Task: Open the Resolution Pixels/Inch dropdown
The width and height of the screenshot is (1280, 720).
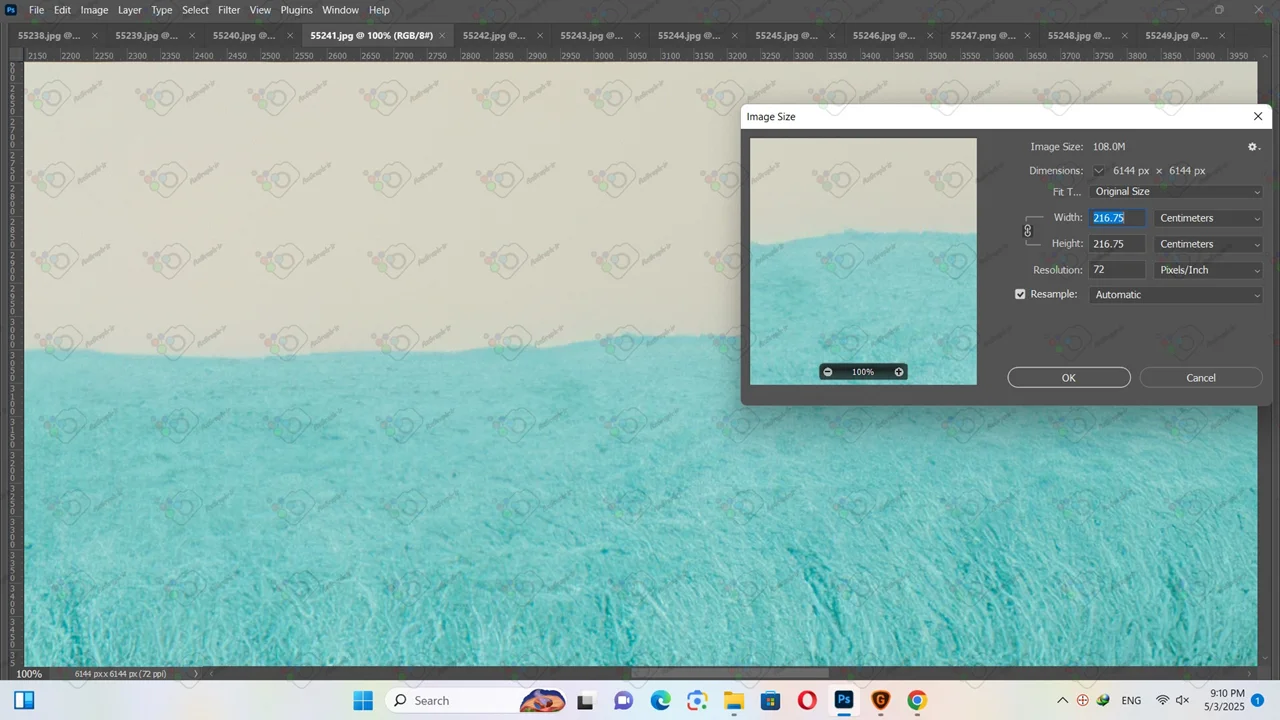Action: 1209,270
